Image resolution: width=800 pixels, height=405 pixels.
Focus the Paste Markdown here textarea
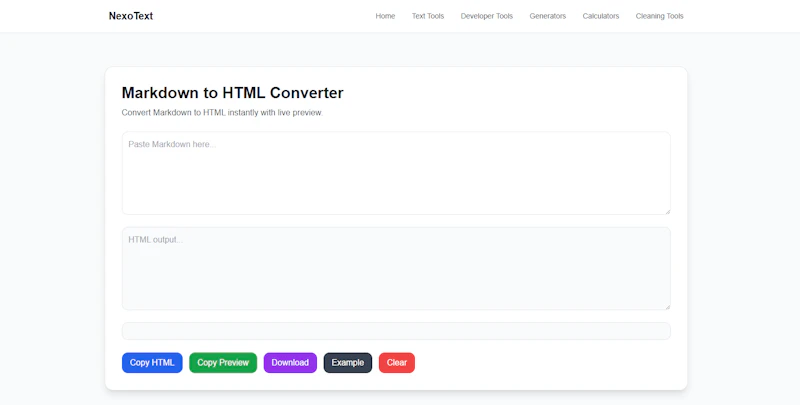point(396,173)
